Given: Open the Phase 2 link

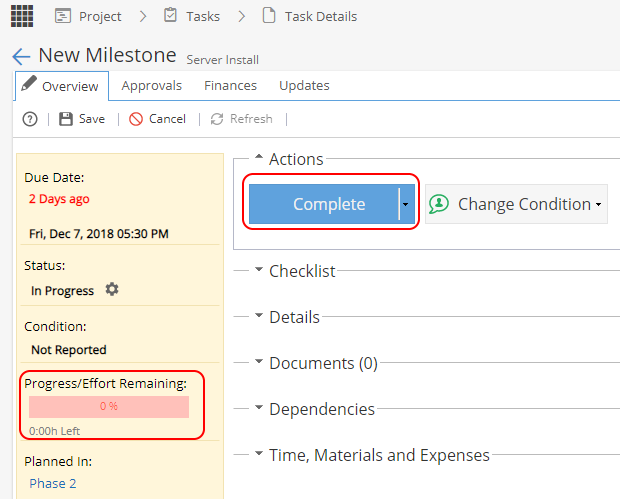Looking at the screenshot, I should [x=53, y=484].
